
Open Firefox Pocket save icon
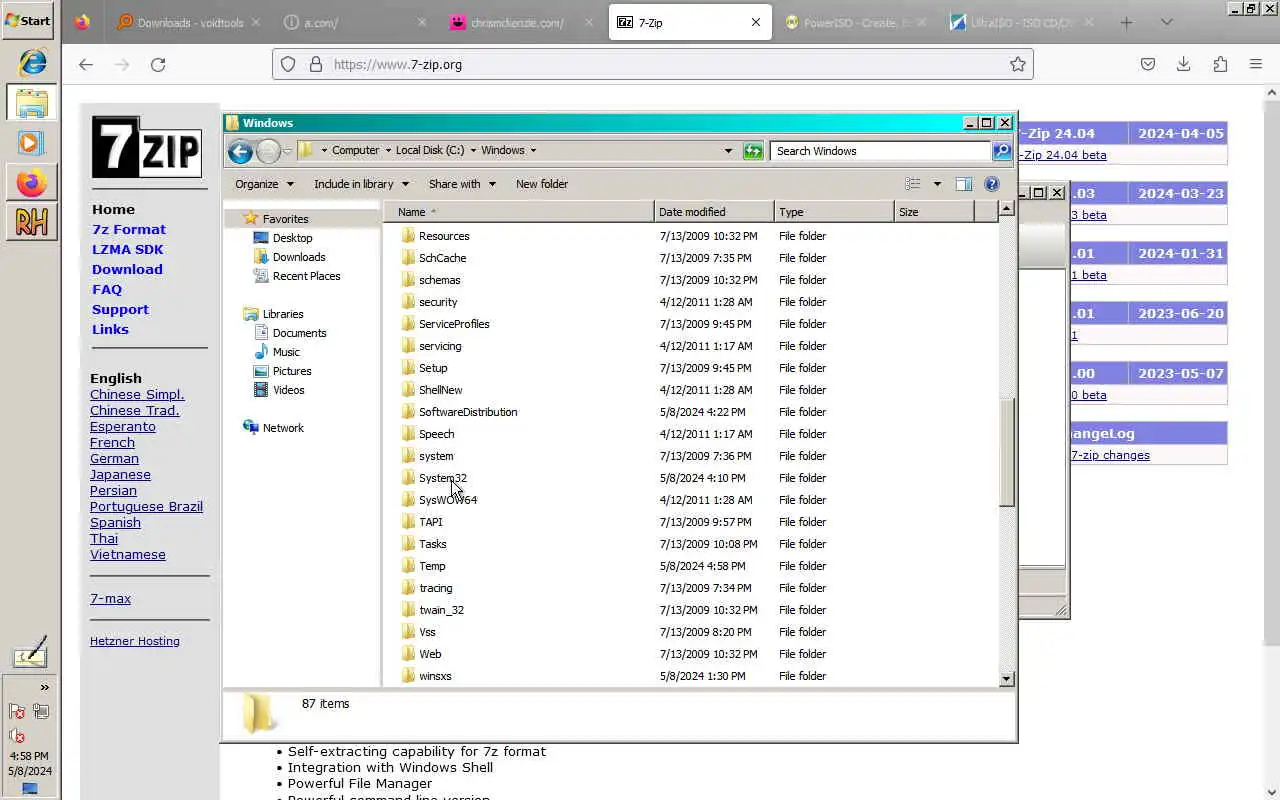1148,64
